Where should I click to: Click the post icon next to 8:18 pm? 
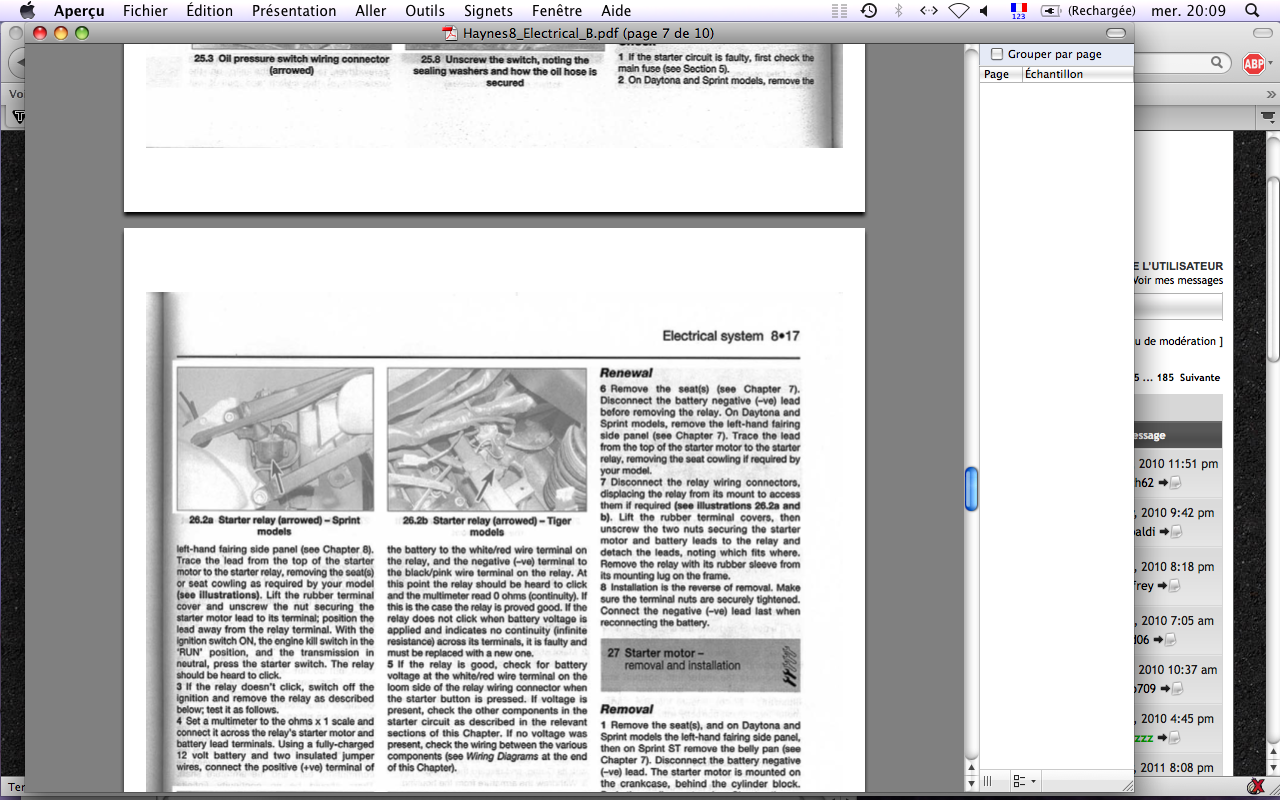(1176, 586)
